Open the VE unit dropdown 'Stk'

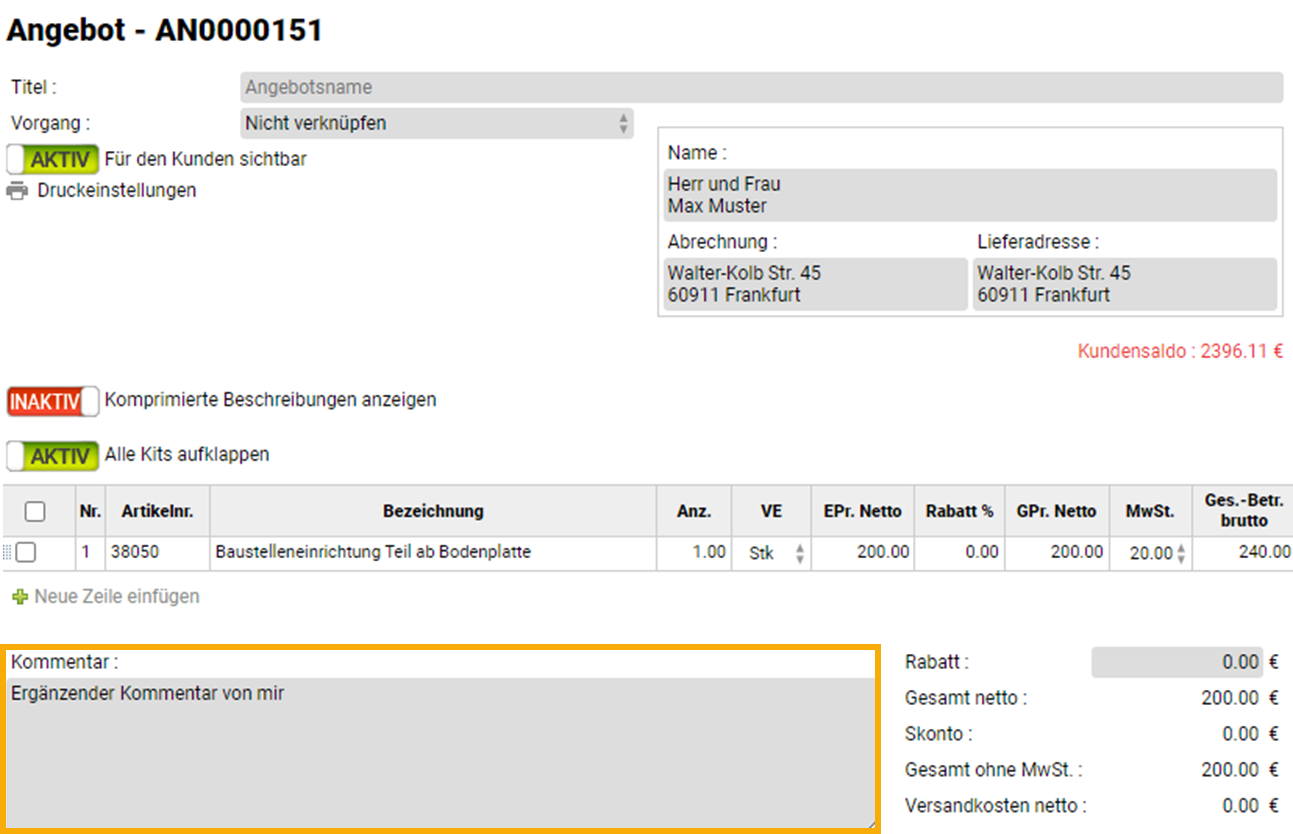pos(771,553)
